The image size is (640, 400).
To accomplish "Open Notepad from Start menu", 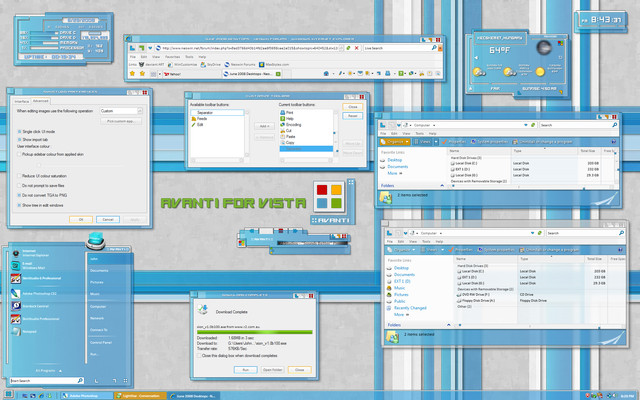I will [24, 331].
